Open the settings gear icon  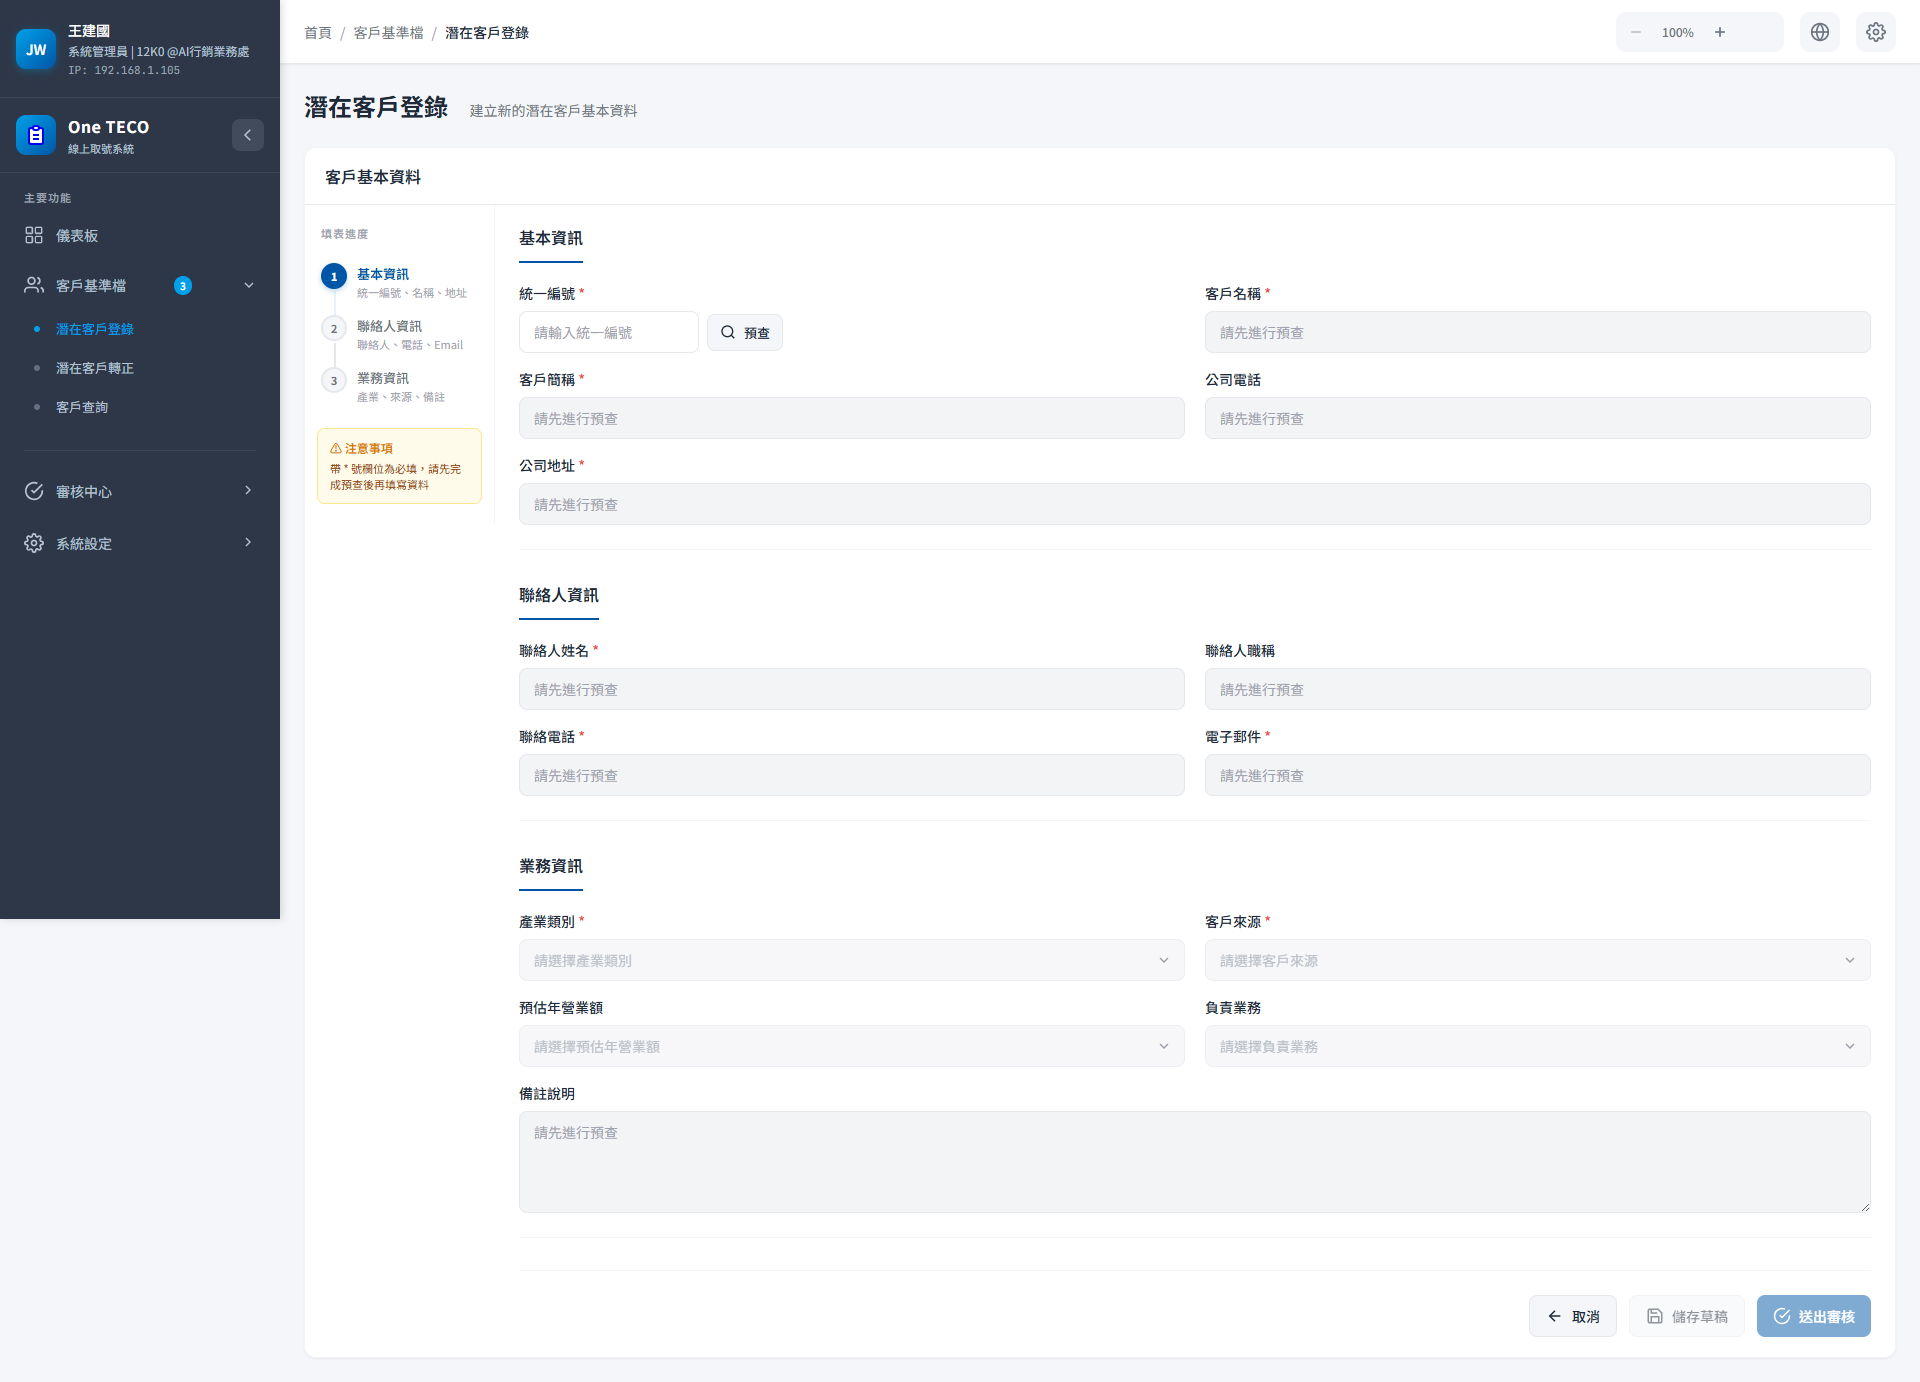point(1876,32)
